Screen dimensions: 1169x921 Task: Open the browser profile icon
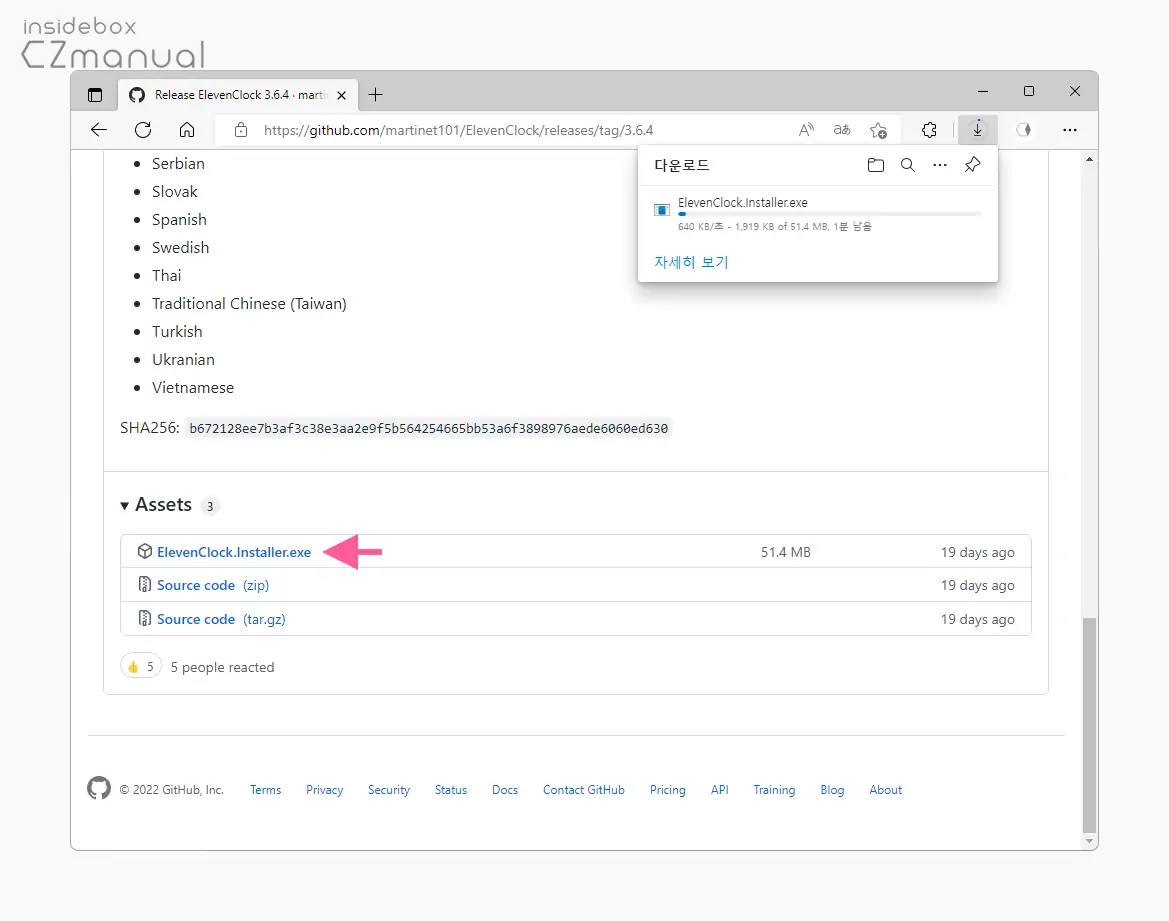point(1024,130)
